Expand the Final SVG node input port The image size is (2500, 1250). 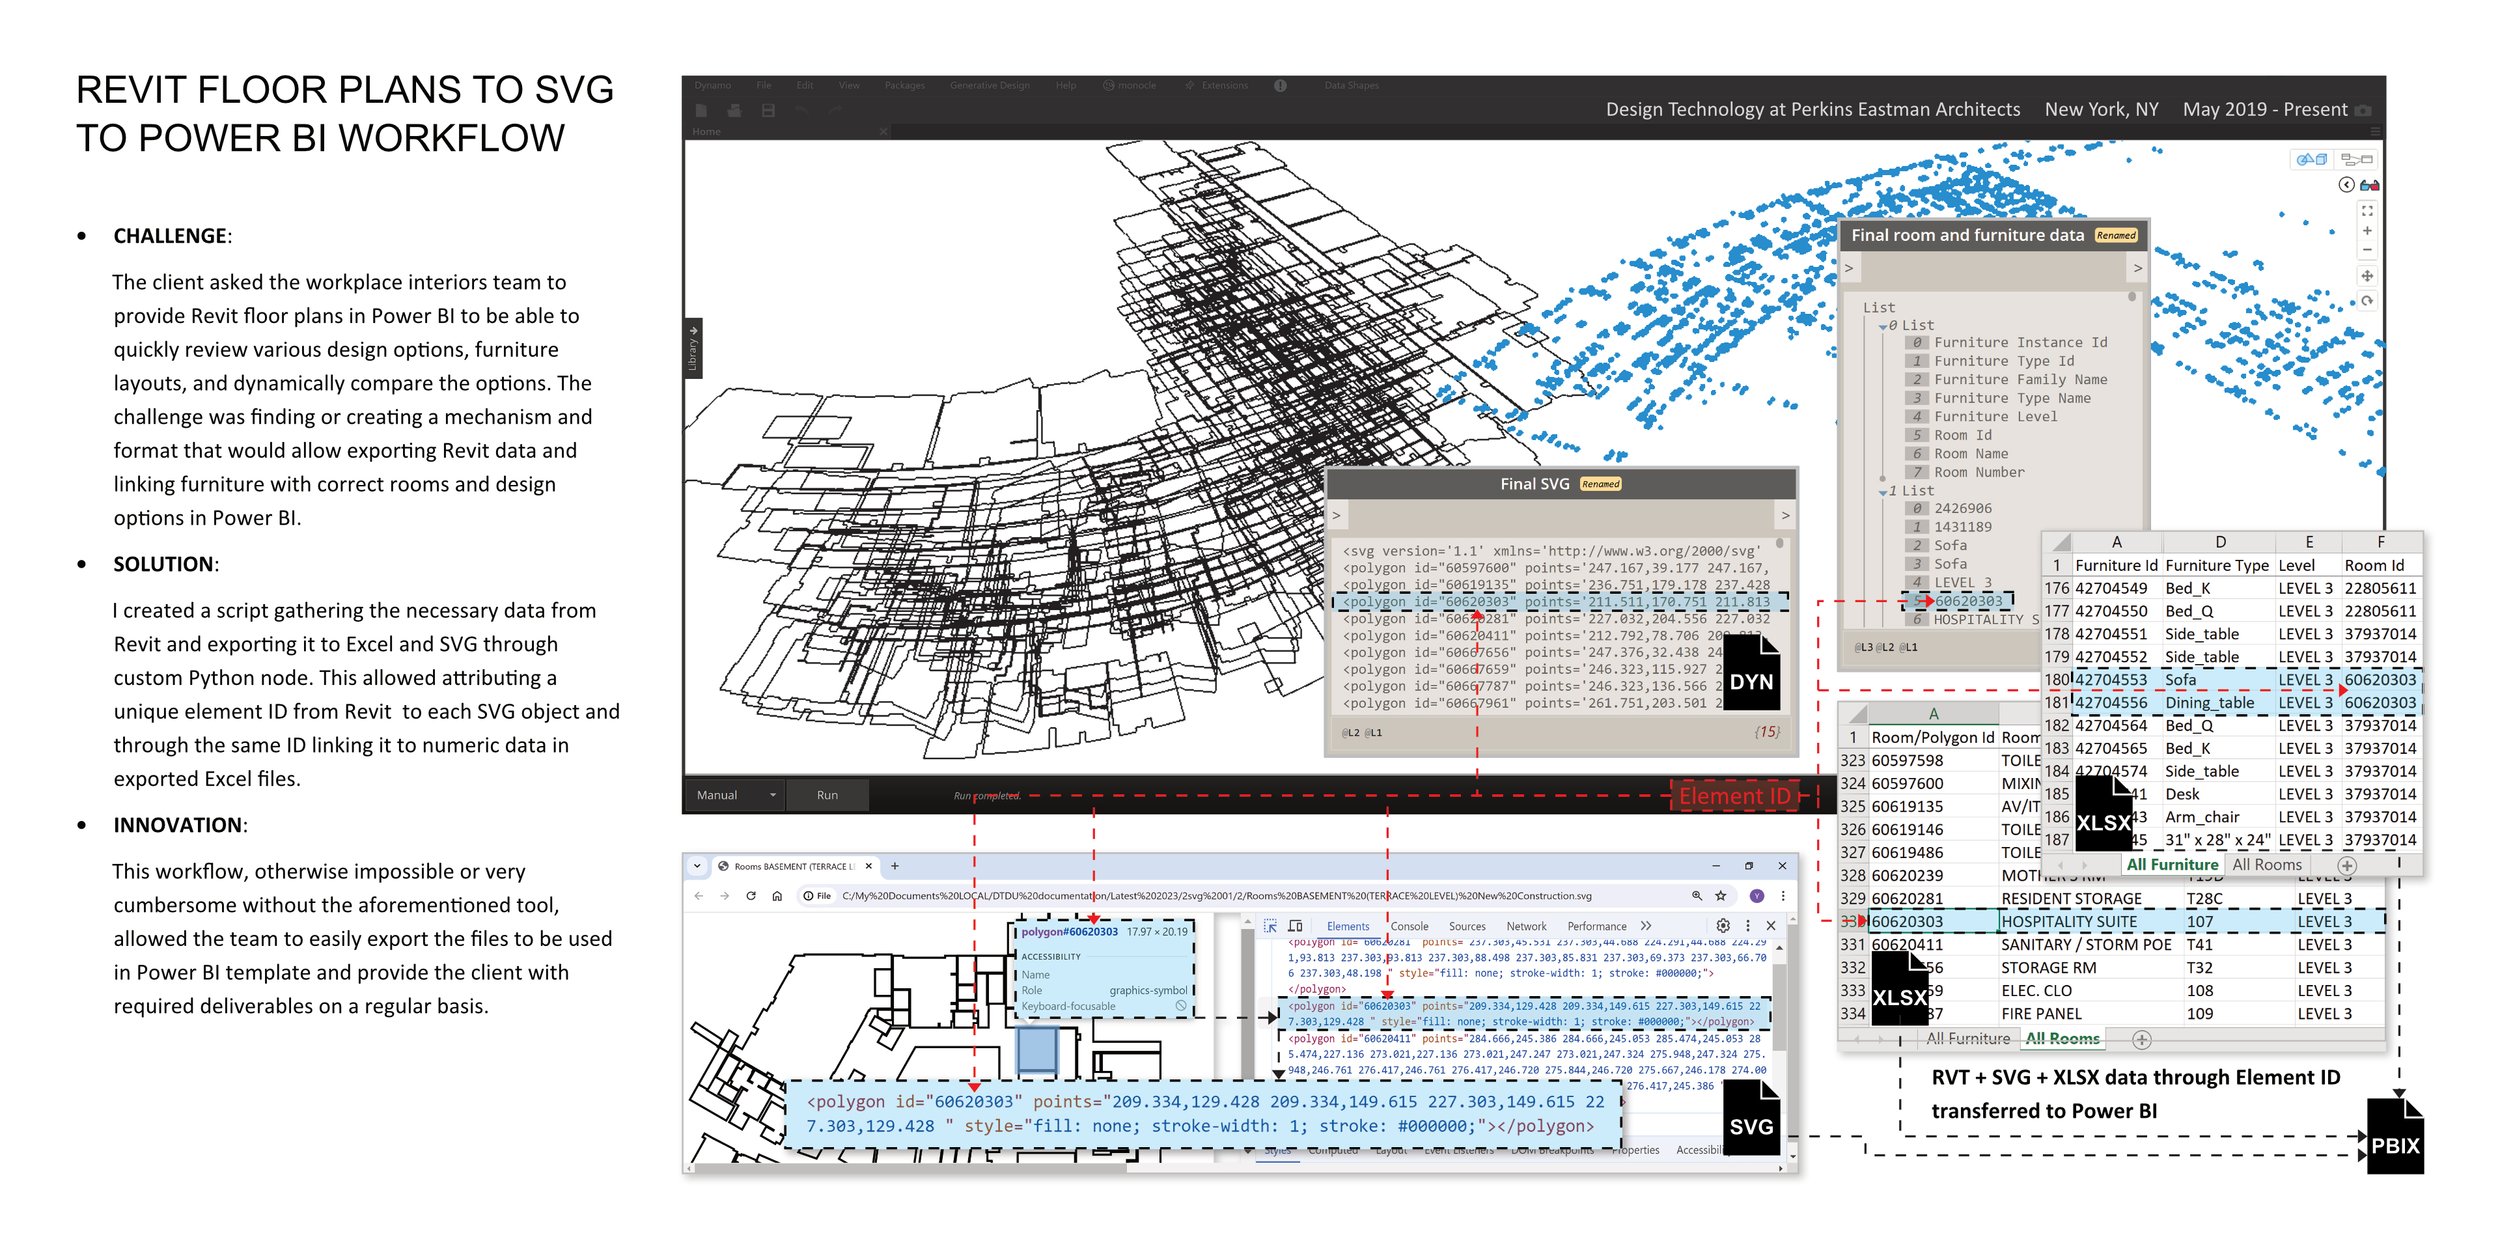(x=1336, y=516)
